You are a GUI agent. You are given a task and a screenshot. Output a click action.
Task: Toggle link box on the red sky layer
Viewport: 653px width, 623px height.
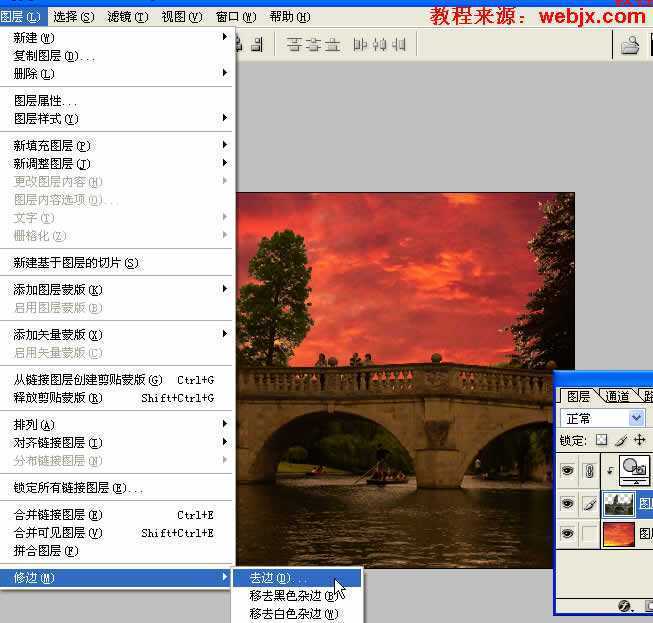pos(589,534)
